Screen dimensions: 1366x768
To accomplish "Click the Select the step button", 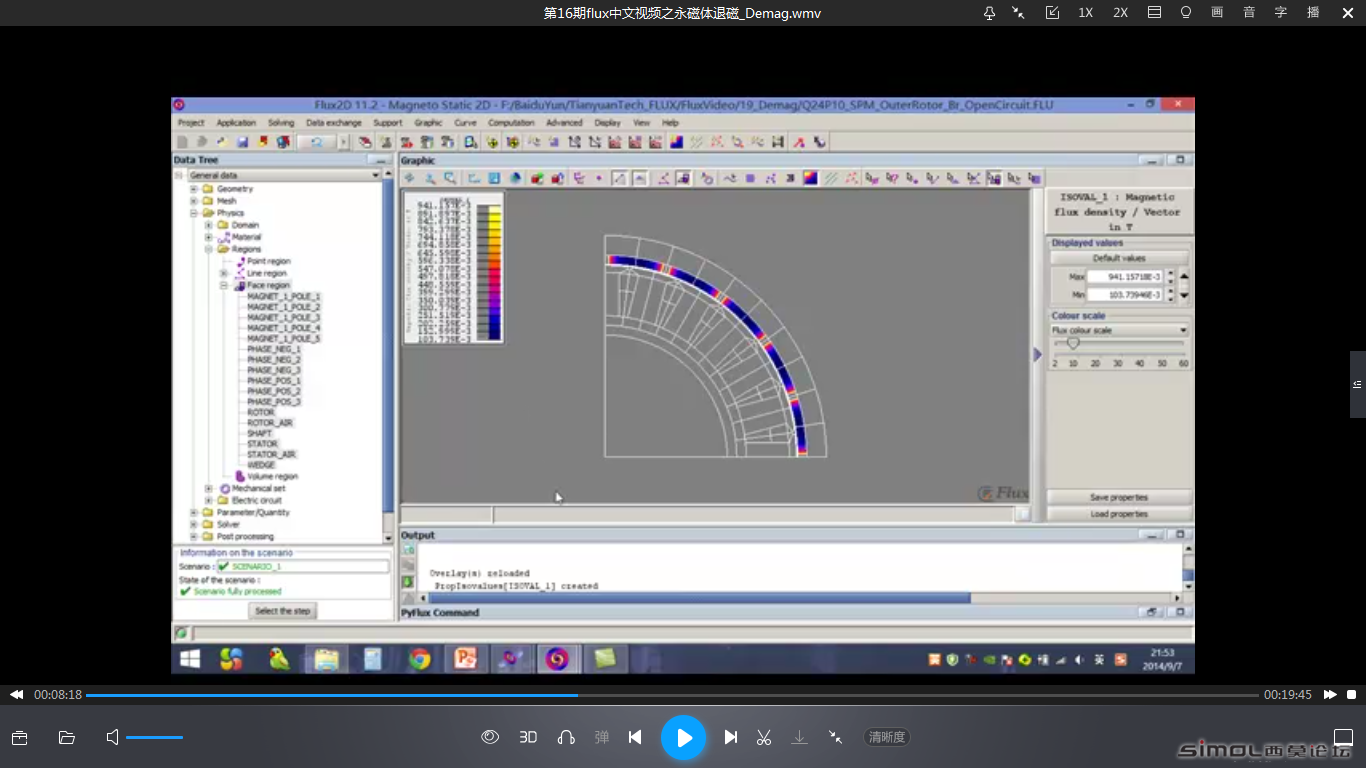I will 283,611.
